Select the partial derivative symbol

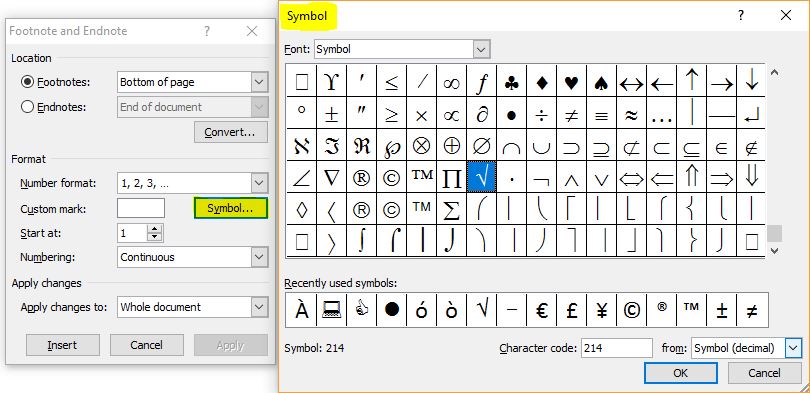[481, 113]
